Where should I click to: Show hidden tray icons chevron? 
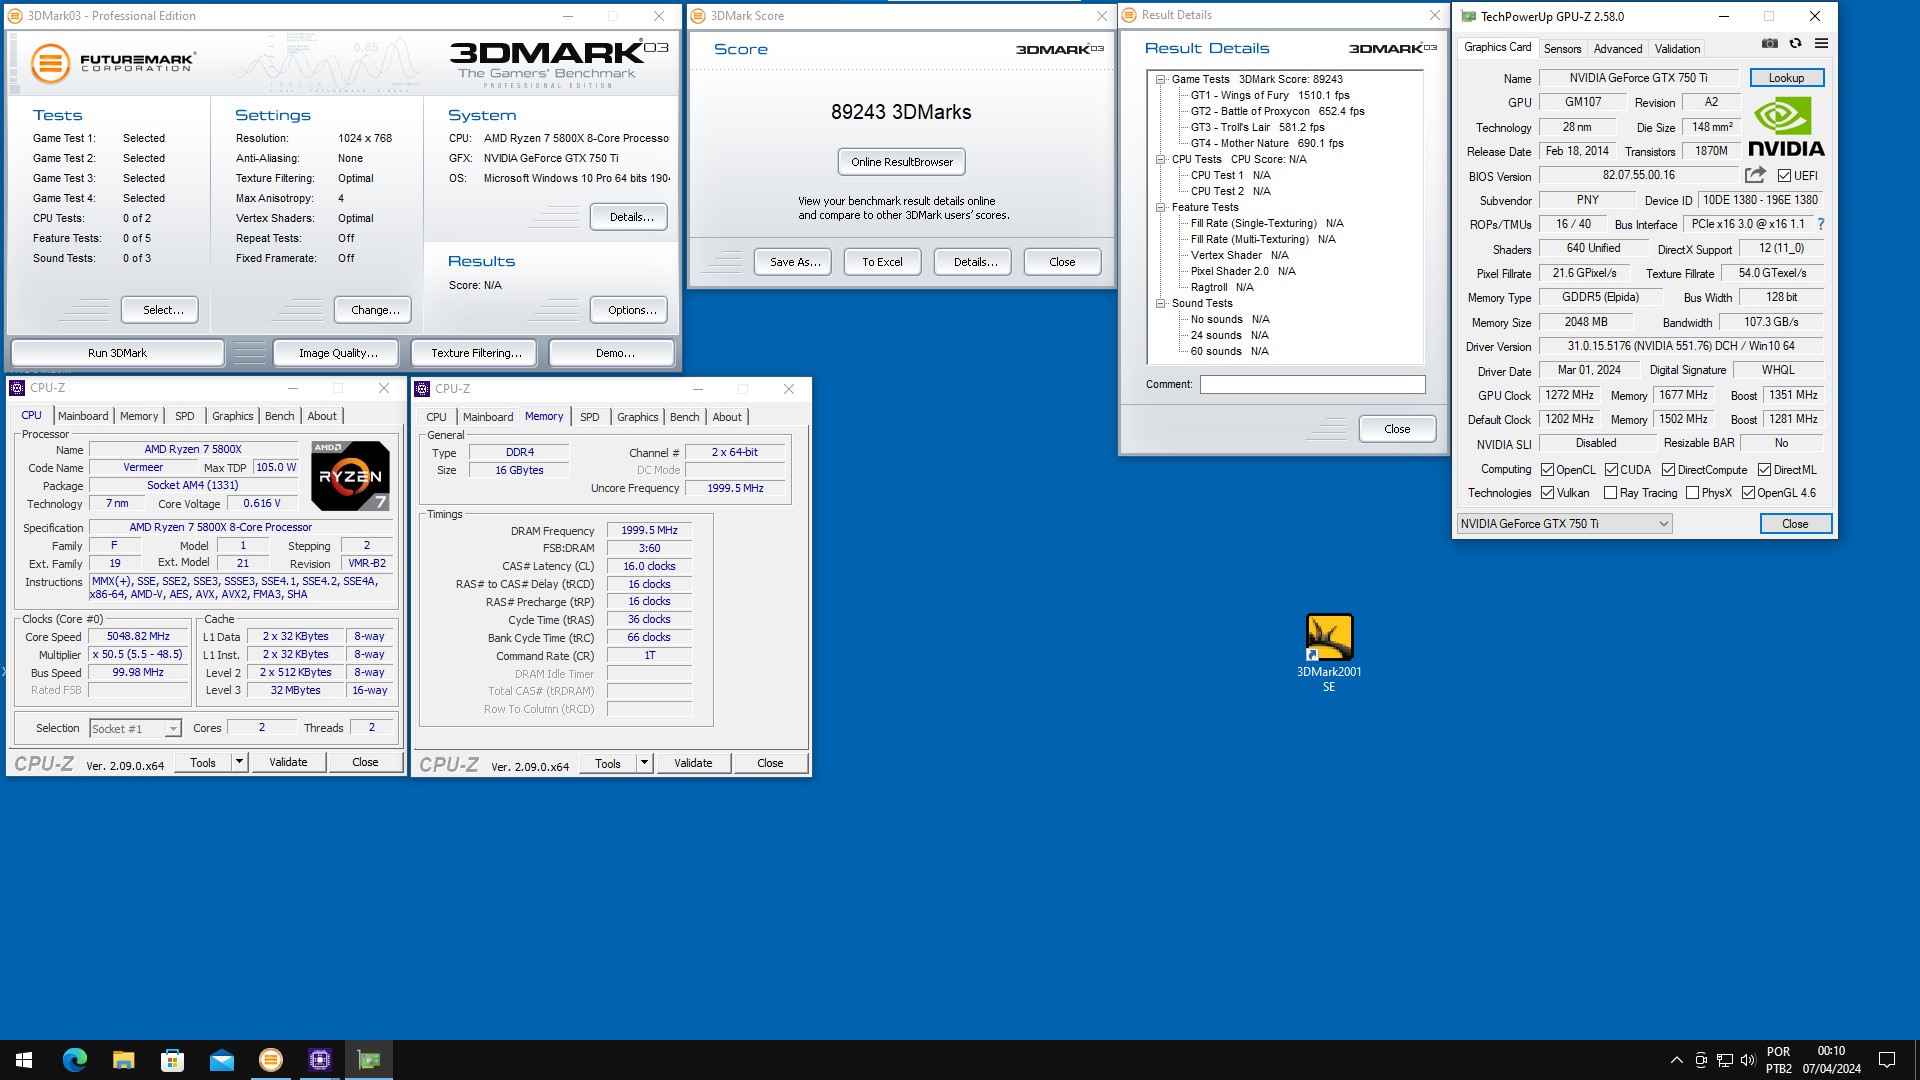coord(1676,1060)
